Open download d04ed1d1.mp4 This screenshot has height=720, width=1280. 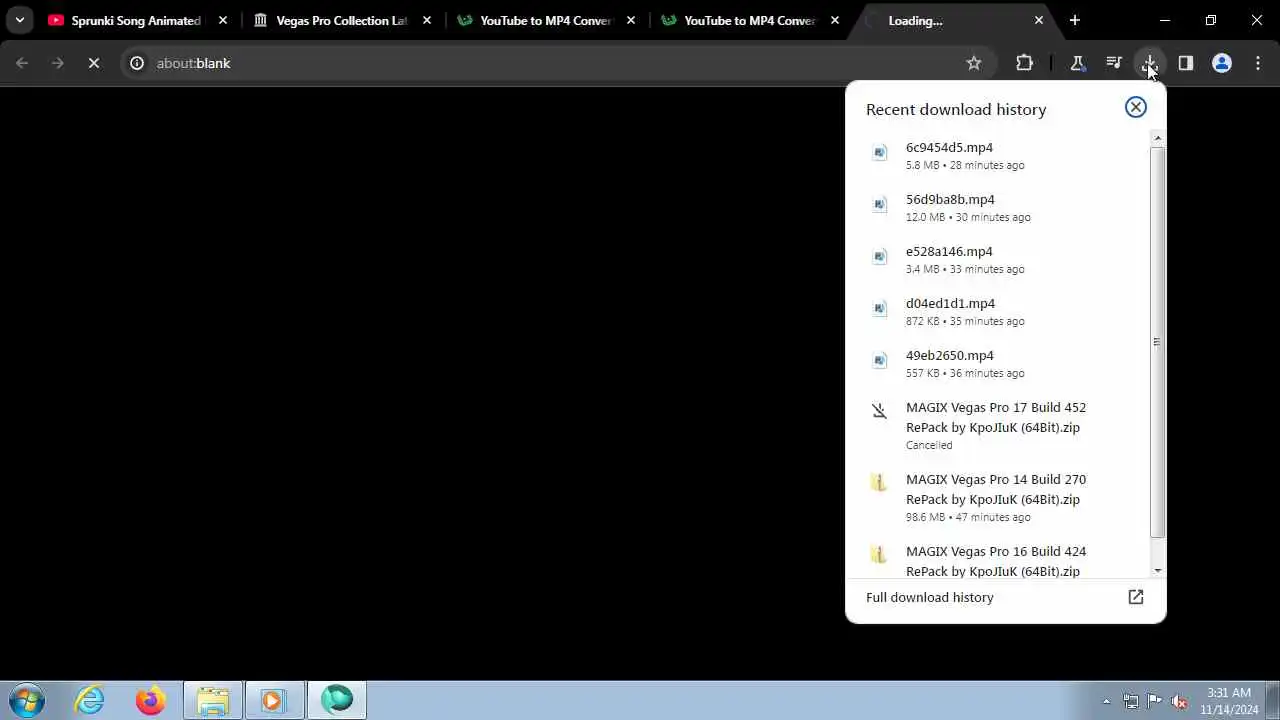(x=997, y=311)
